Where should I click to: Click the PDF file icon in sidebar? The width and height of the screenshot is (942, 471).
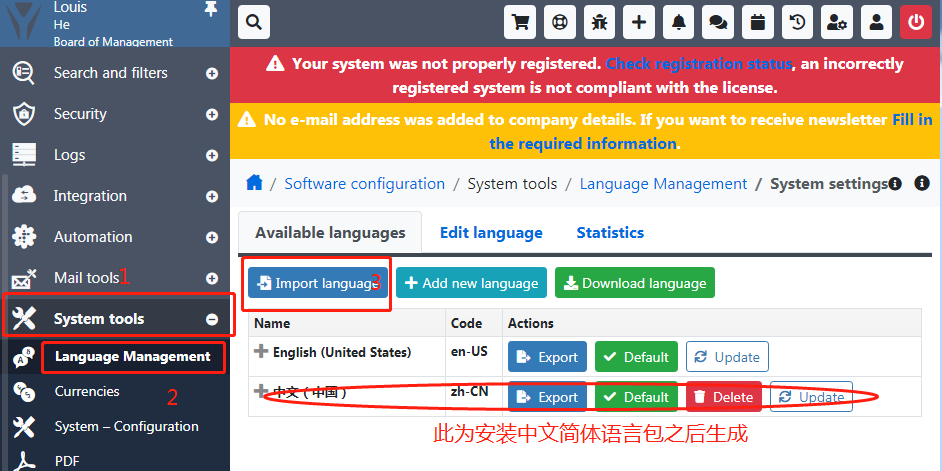coord(23,461)
